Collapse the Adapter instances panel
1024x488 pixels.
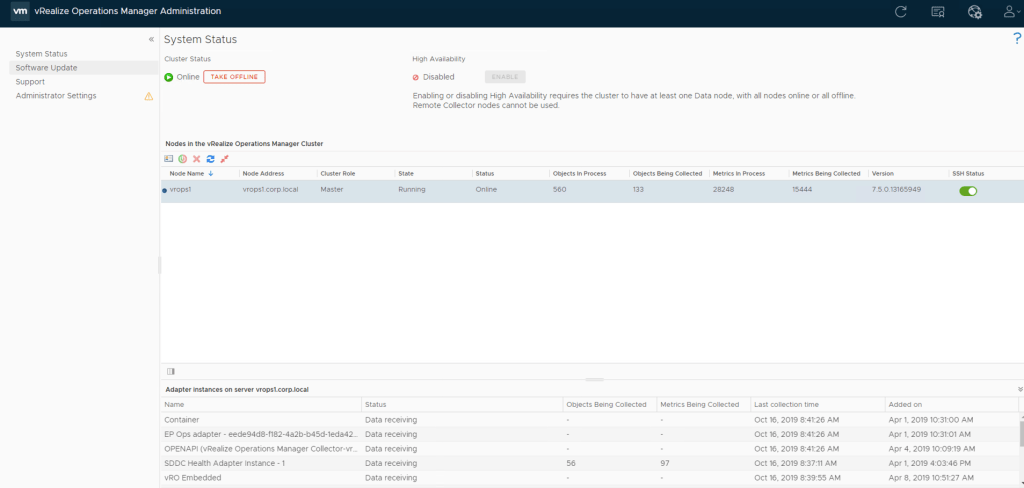coord(1019,388)
